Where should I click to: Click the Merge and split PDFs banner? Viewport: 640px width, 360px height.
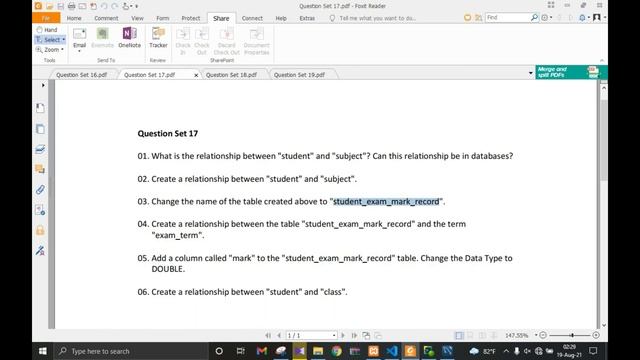coord(571,72)
